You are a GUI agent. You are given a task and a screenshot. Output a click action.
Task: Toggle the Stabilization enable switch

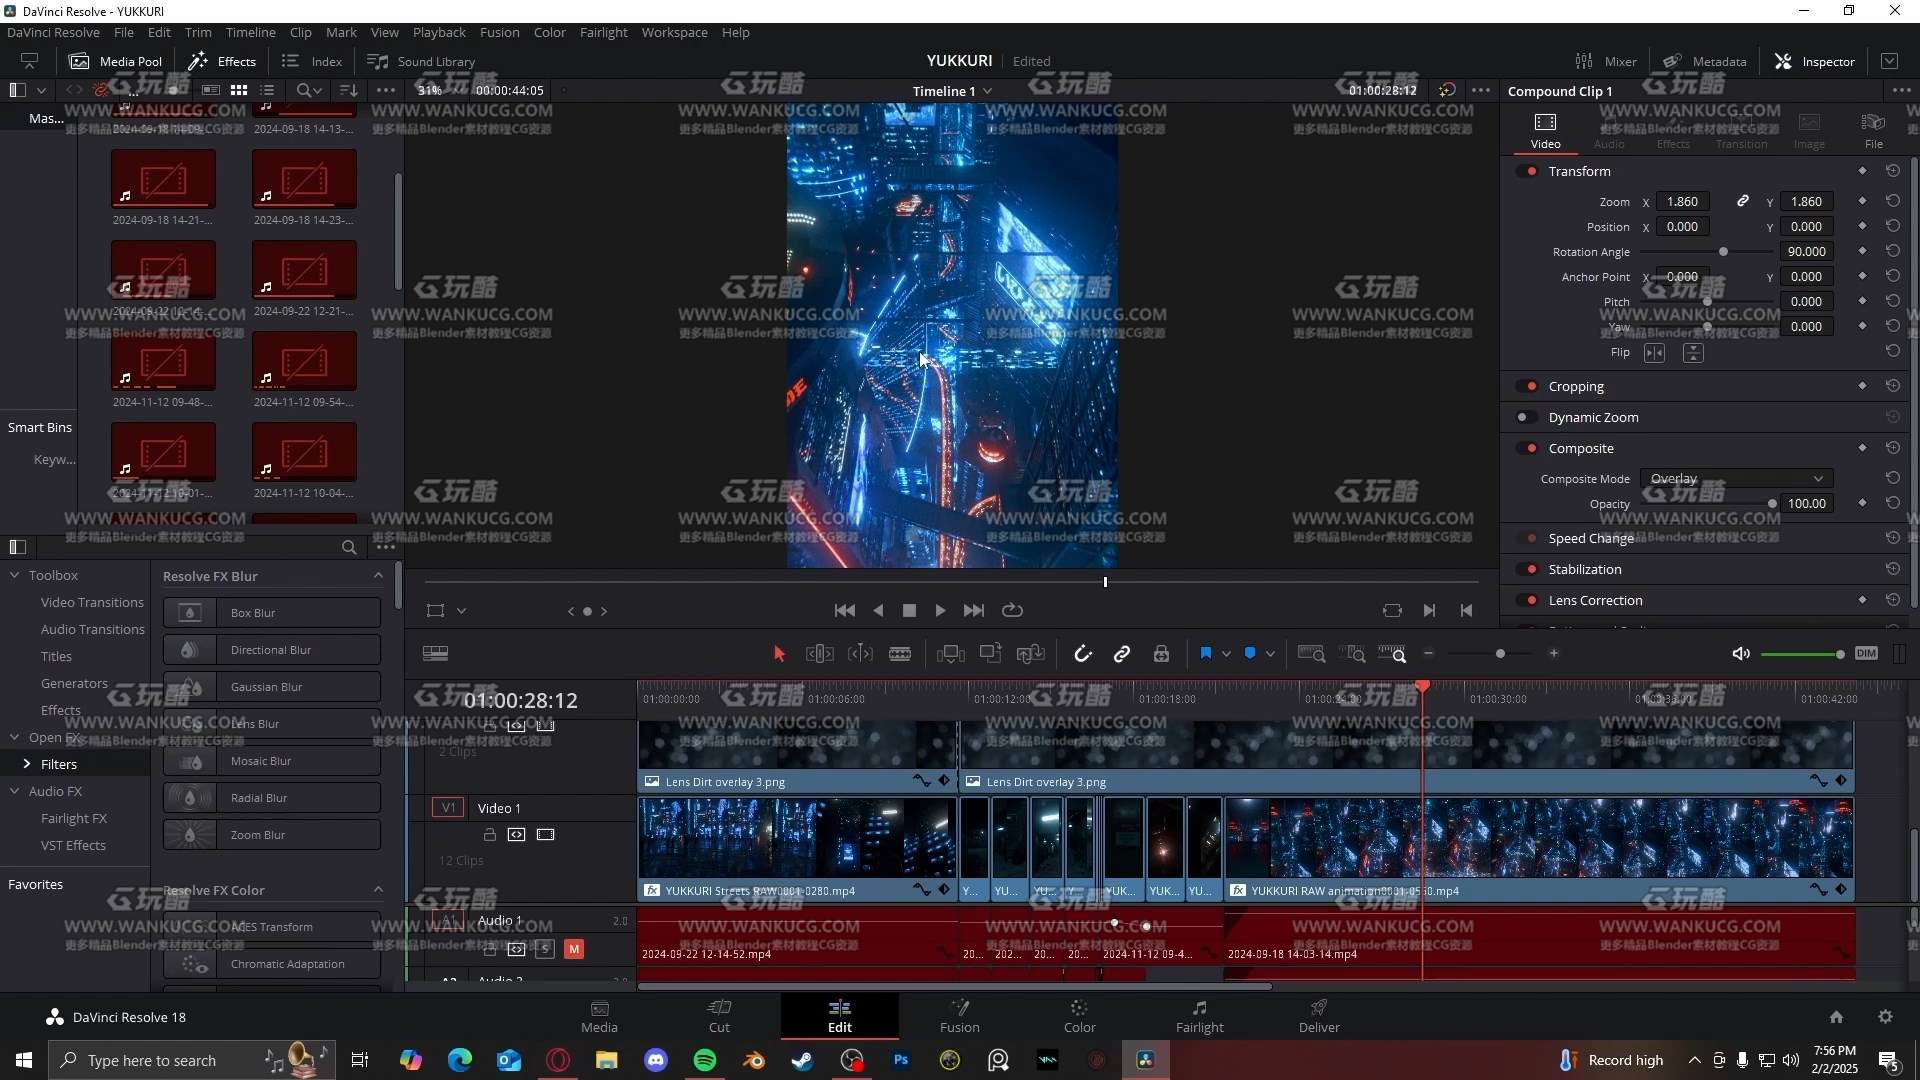[x=1527, y=569]
